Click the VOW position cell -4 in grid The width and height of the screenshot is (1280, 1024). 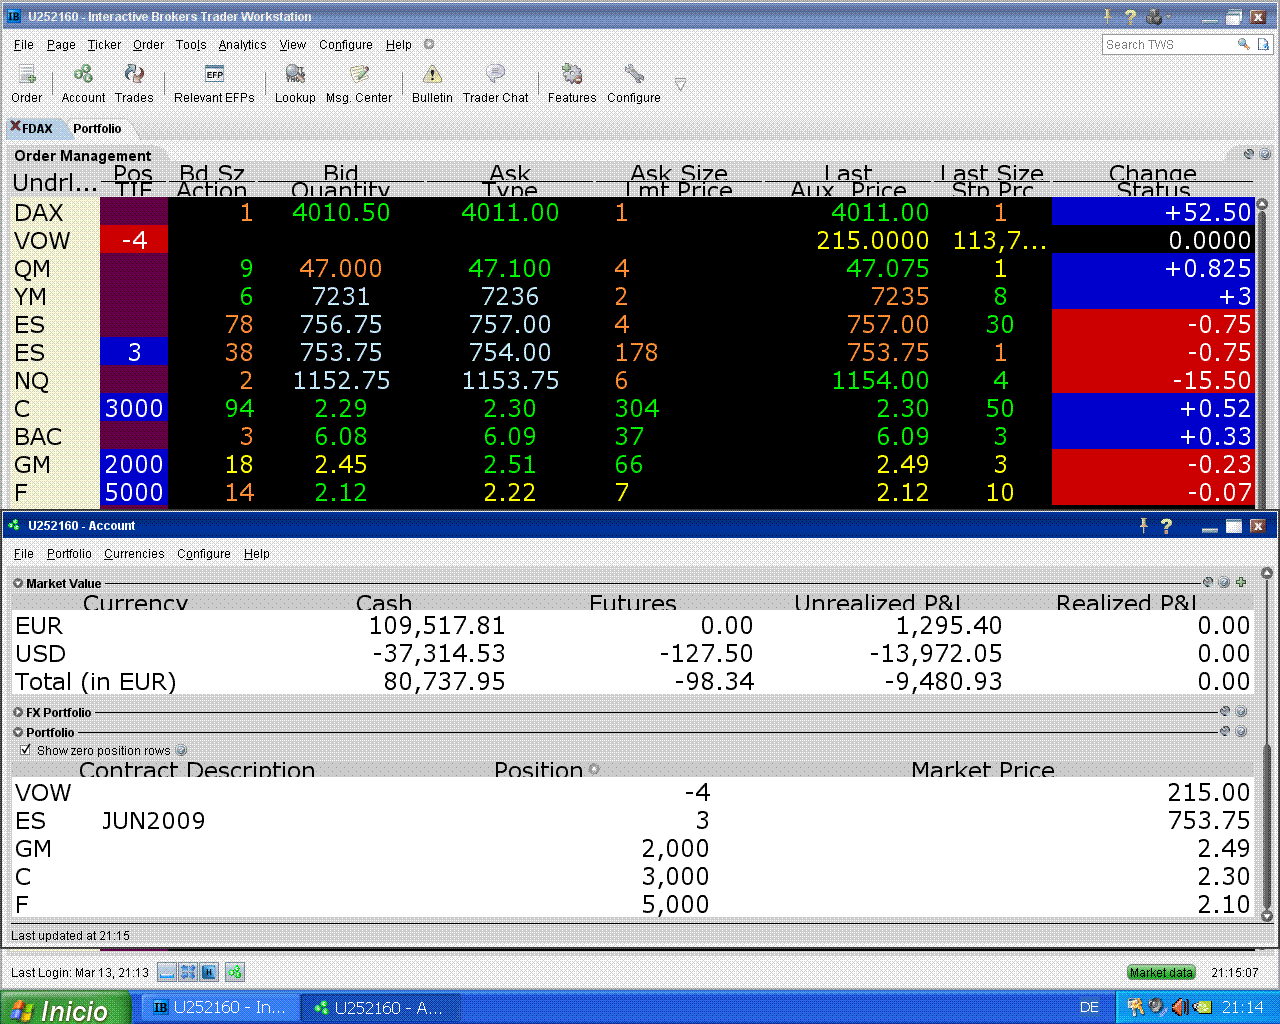pos(134,240)
